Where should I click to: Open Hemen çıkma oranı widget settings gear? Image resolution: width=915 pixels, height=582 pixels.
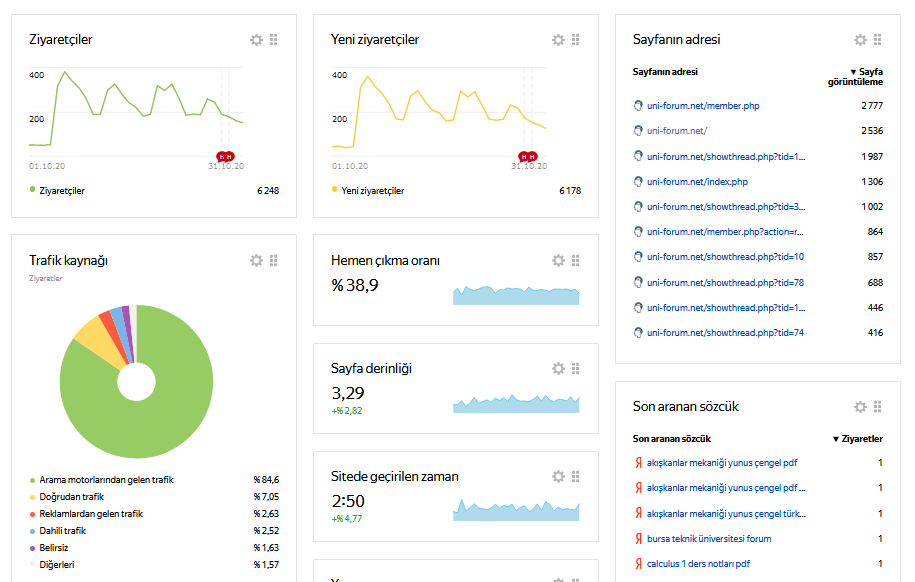[x=558, y=260]
